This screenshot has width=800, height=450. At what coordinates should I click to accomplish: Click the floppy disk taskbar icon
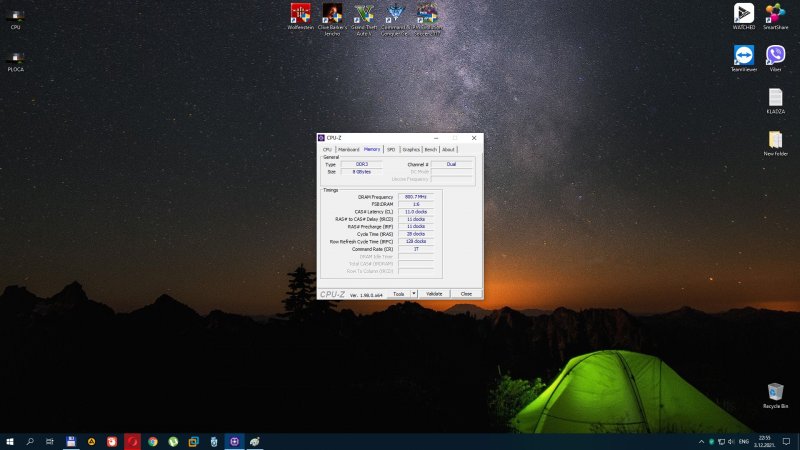pos(71,441)
